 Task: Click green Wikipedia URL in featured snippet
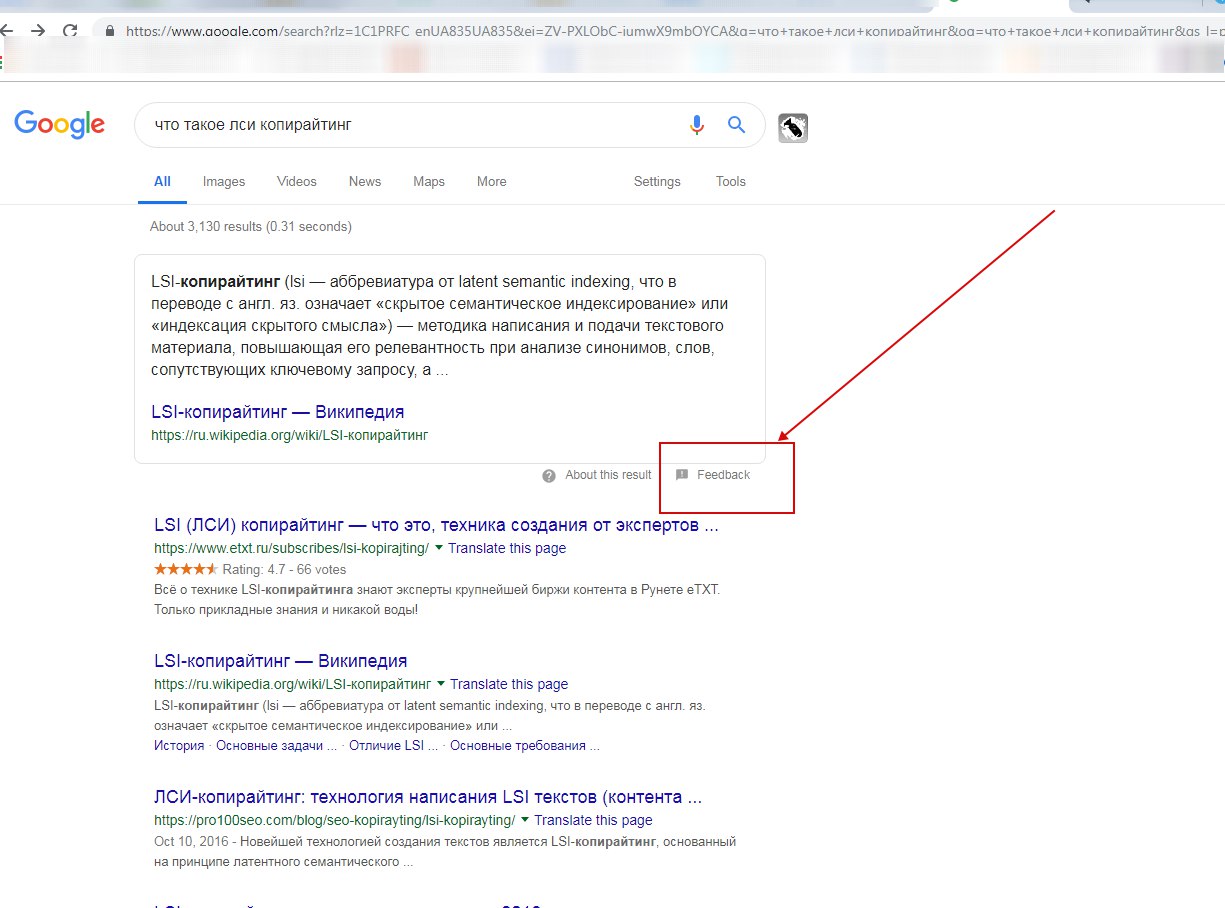point(289,435)
